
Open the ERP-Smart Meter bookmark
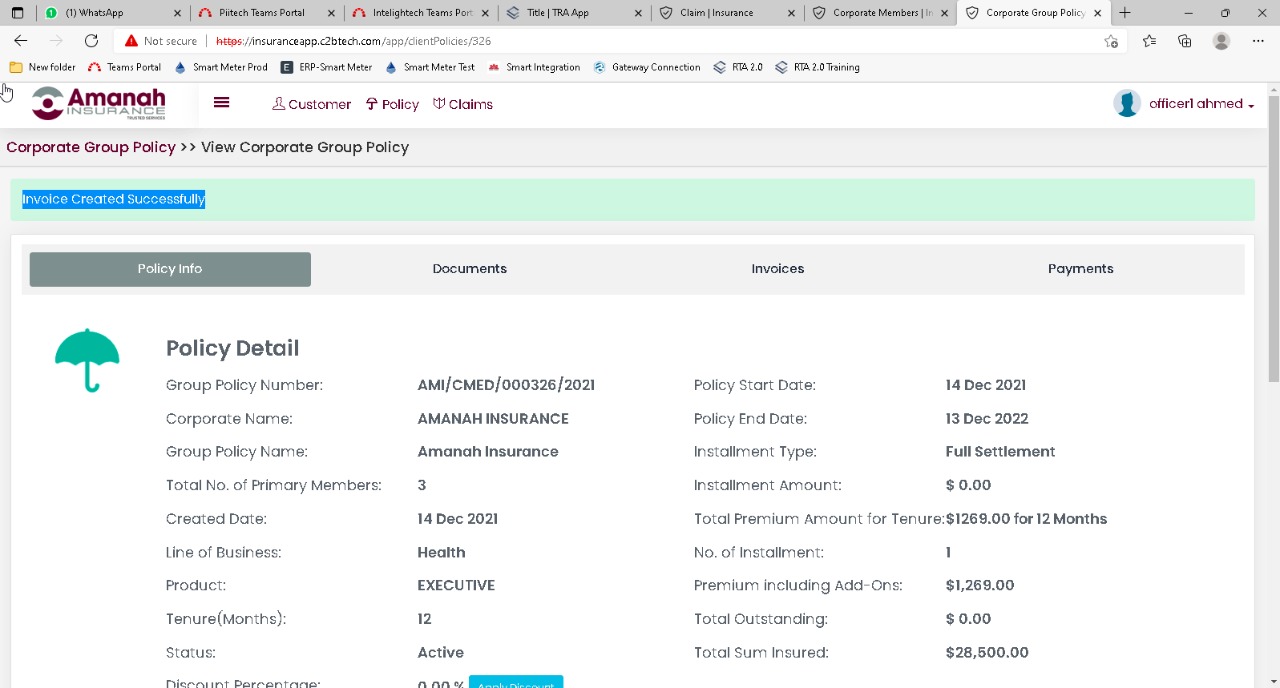coord(326,67)
